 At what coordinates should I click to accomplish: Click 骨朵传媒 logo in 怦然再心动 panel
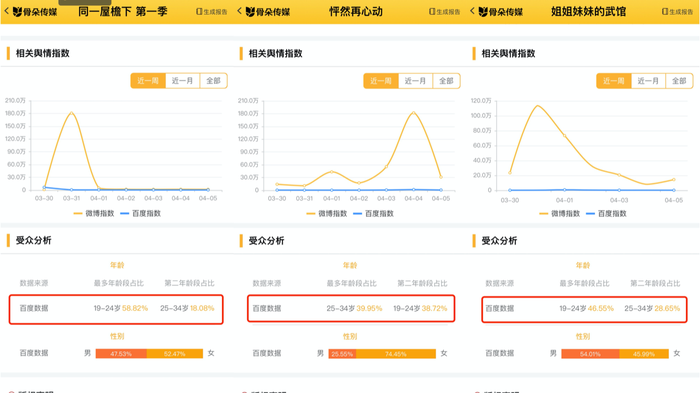pyautogui.click(x=268, y=12)
